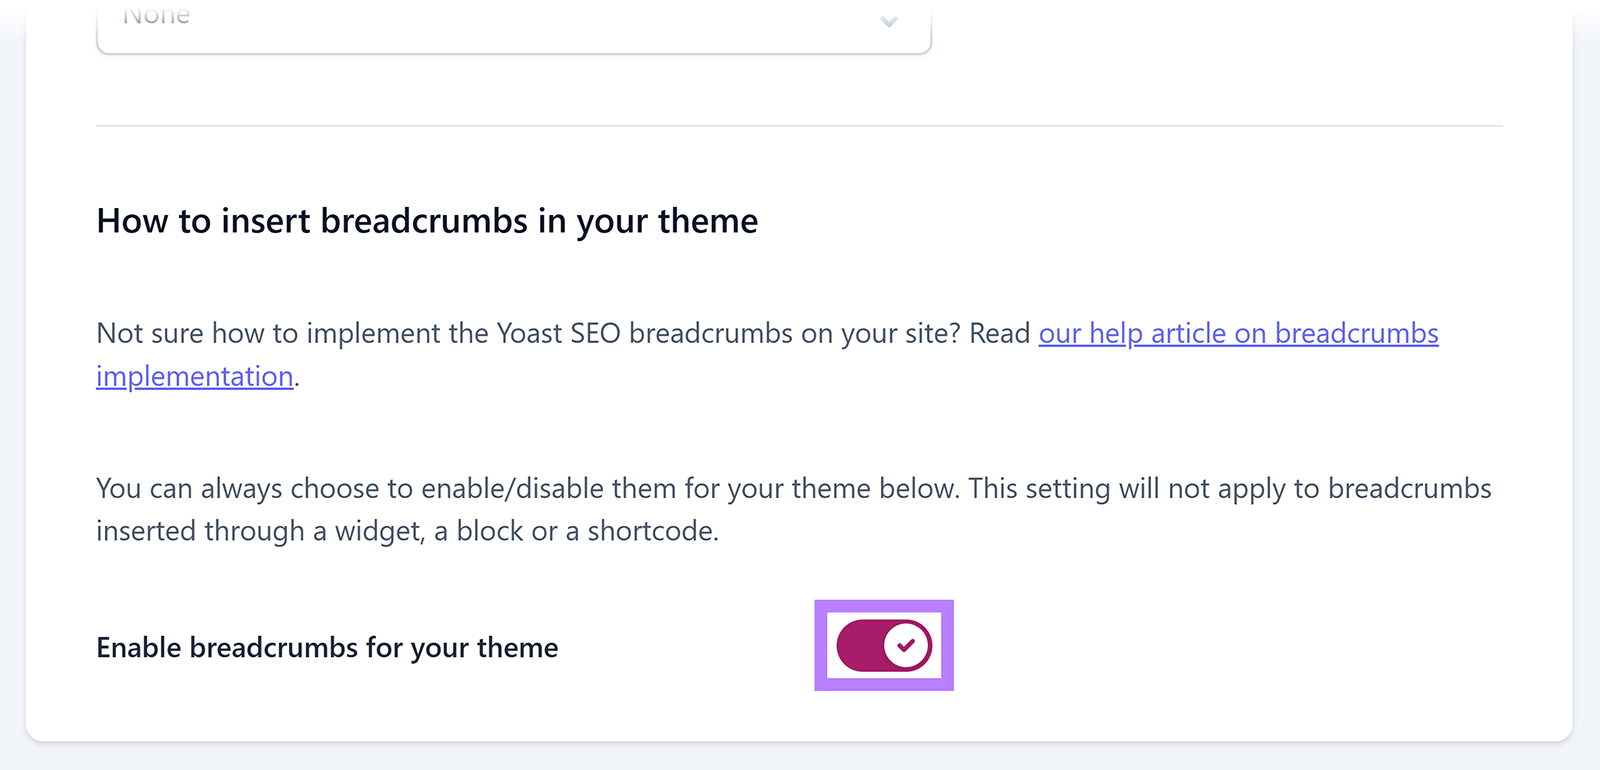Screen dimensions: 1600x770
Task: Click the breadcrumbs settings section title
Action: pos(427,221)
